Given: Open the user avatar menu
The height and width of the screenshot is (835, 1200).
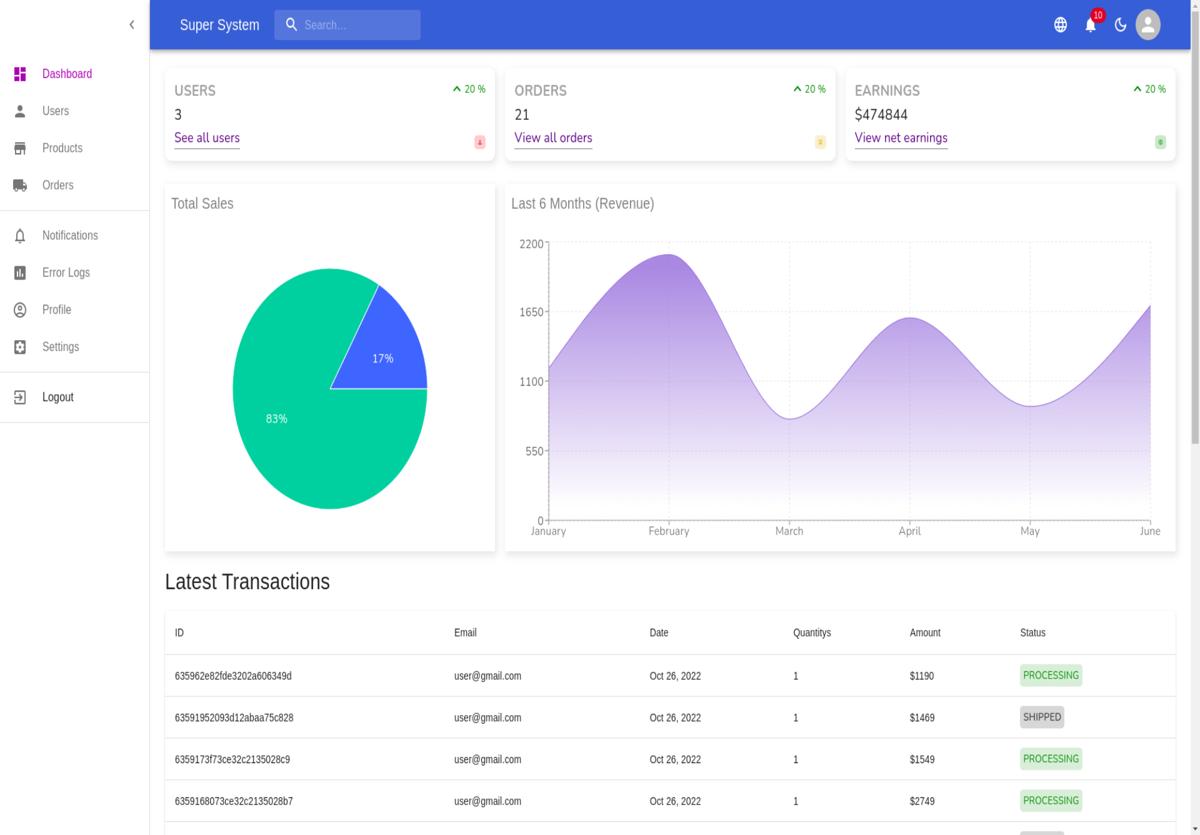Looking at the screenshot, I should (x=1148, y=24).
